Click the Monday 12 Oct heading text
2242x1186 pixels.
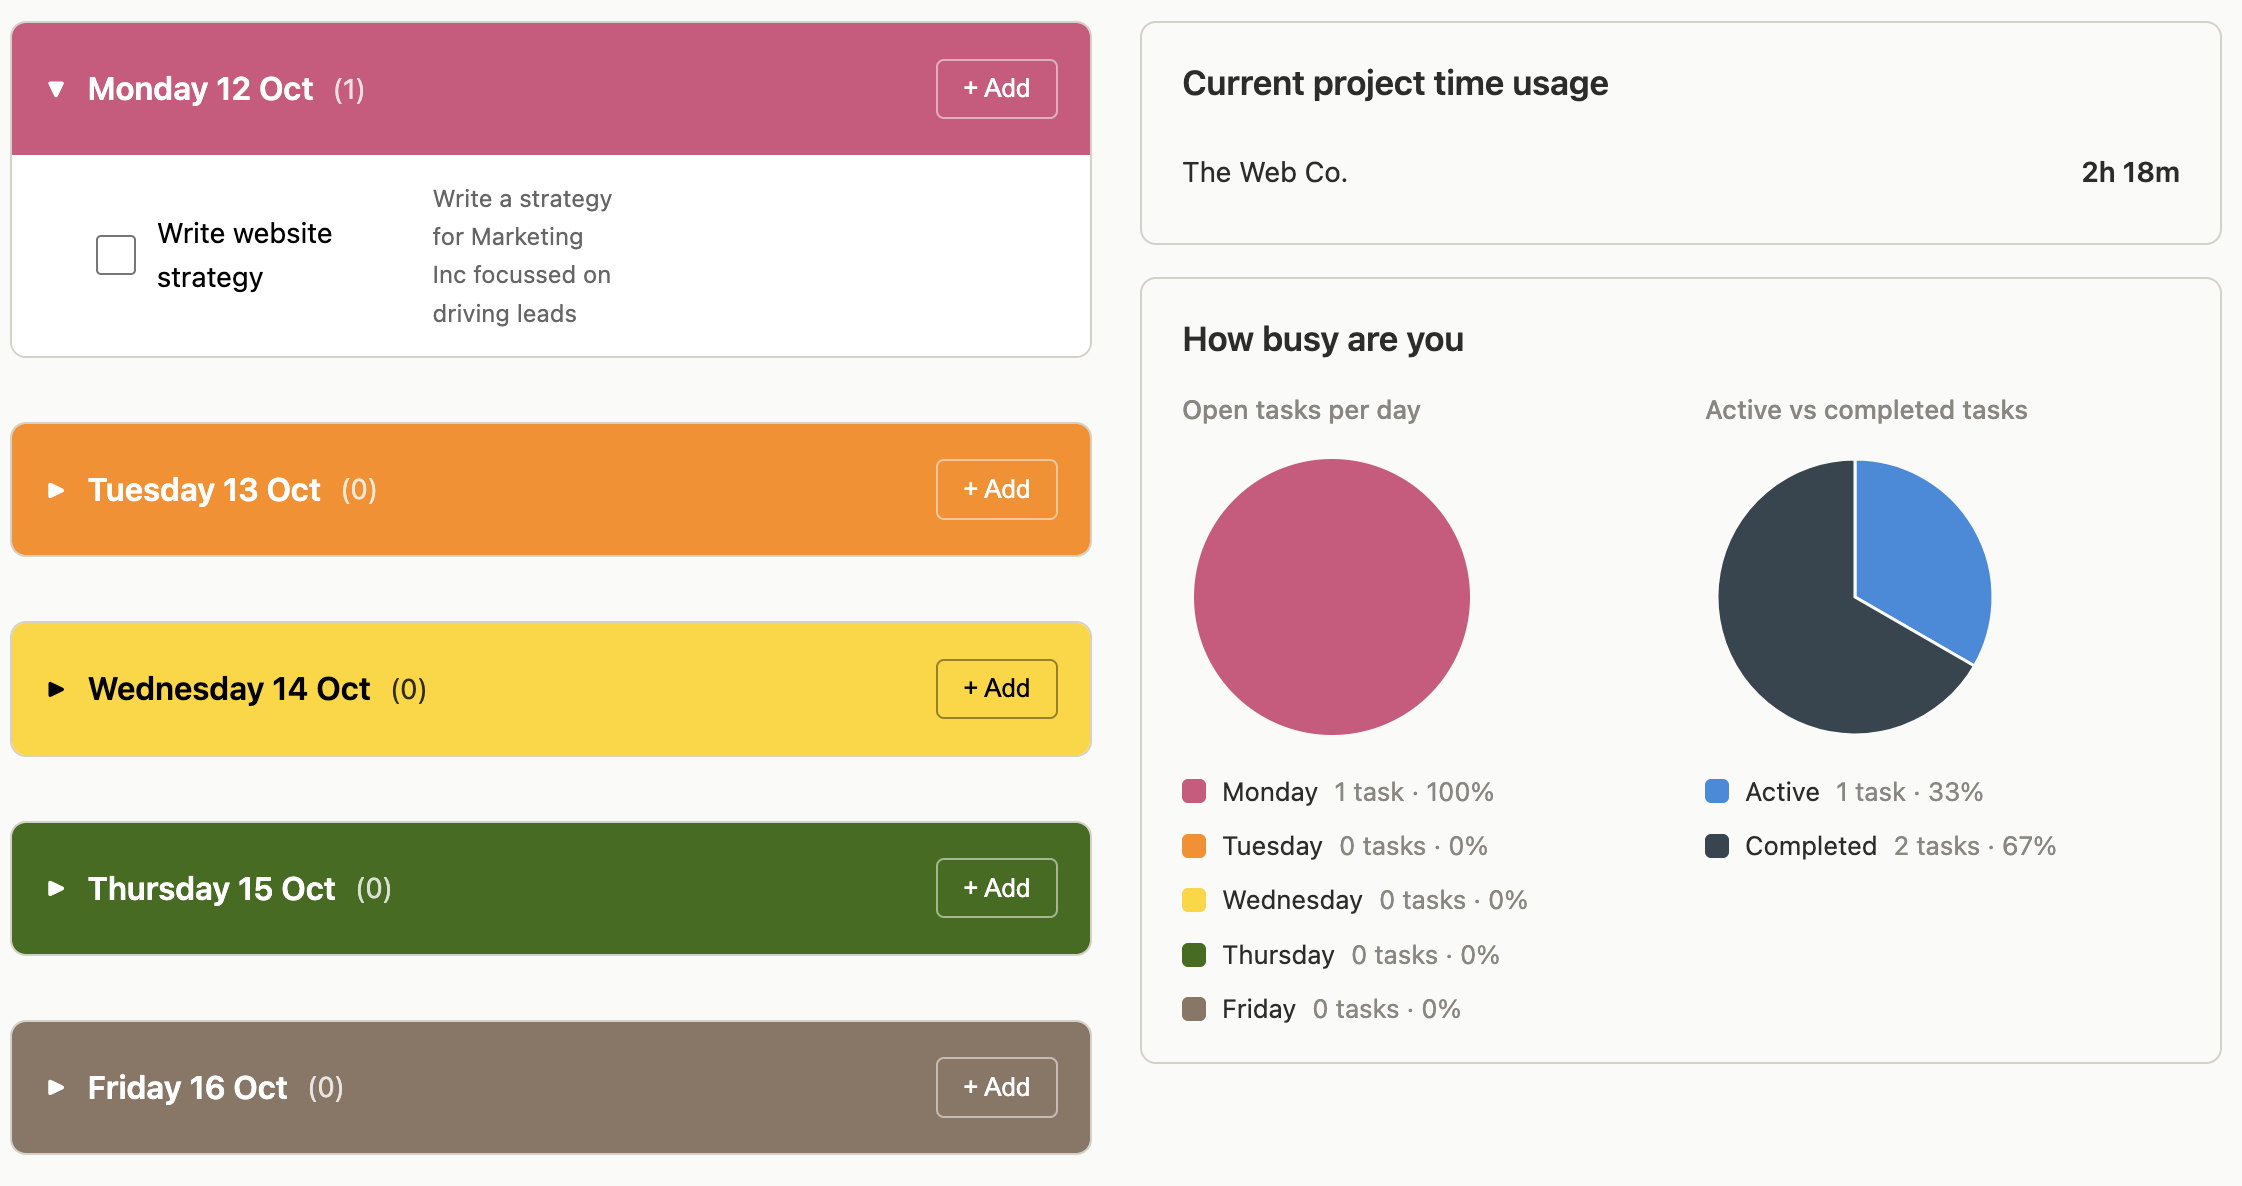click(200, 89)
